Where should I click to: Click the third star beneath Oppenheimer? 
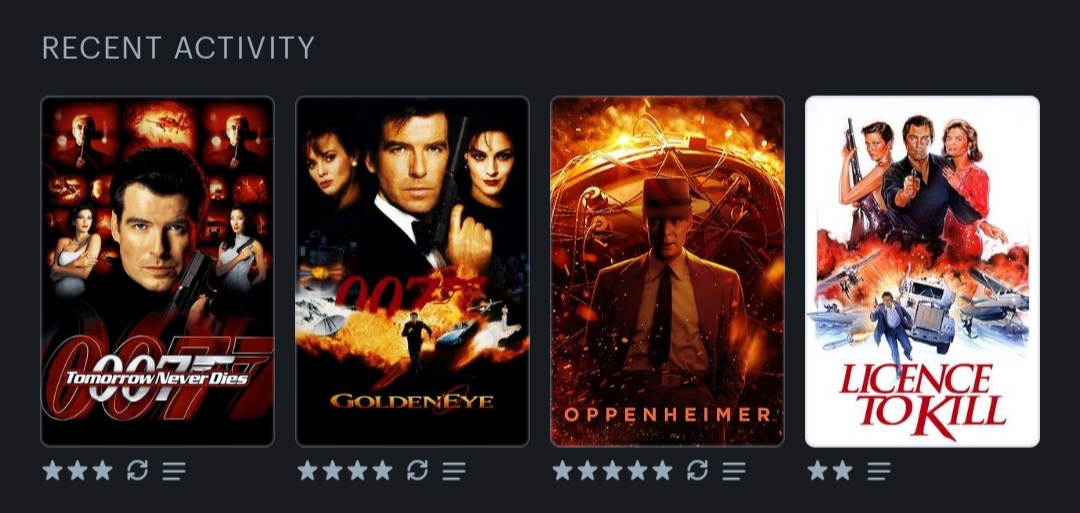612,470
